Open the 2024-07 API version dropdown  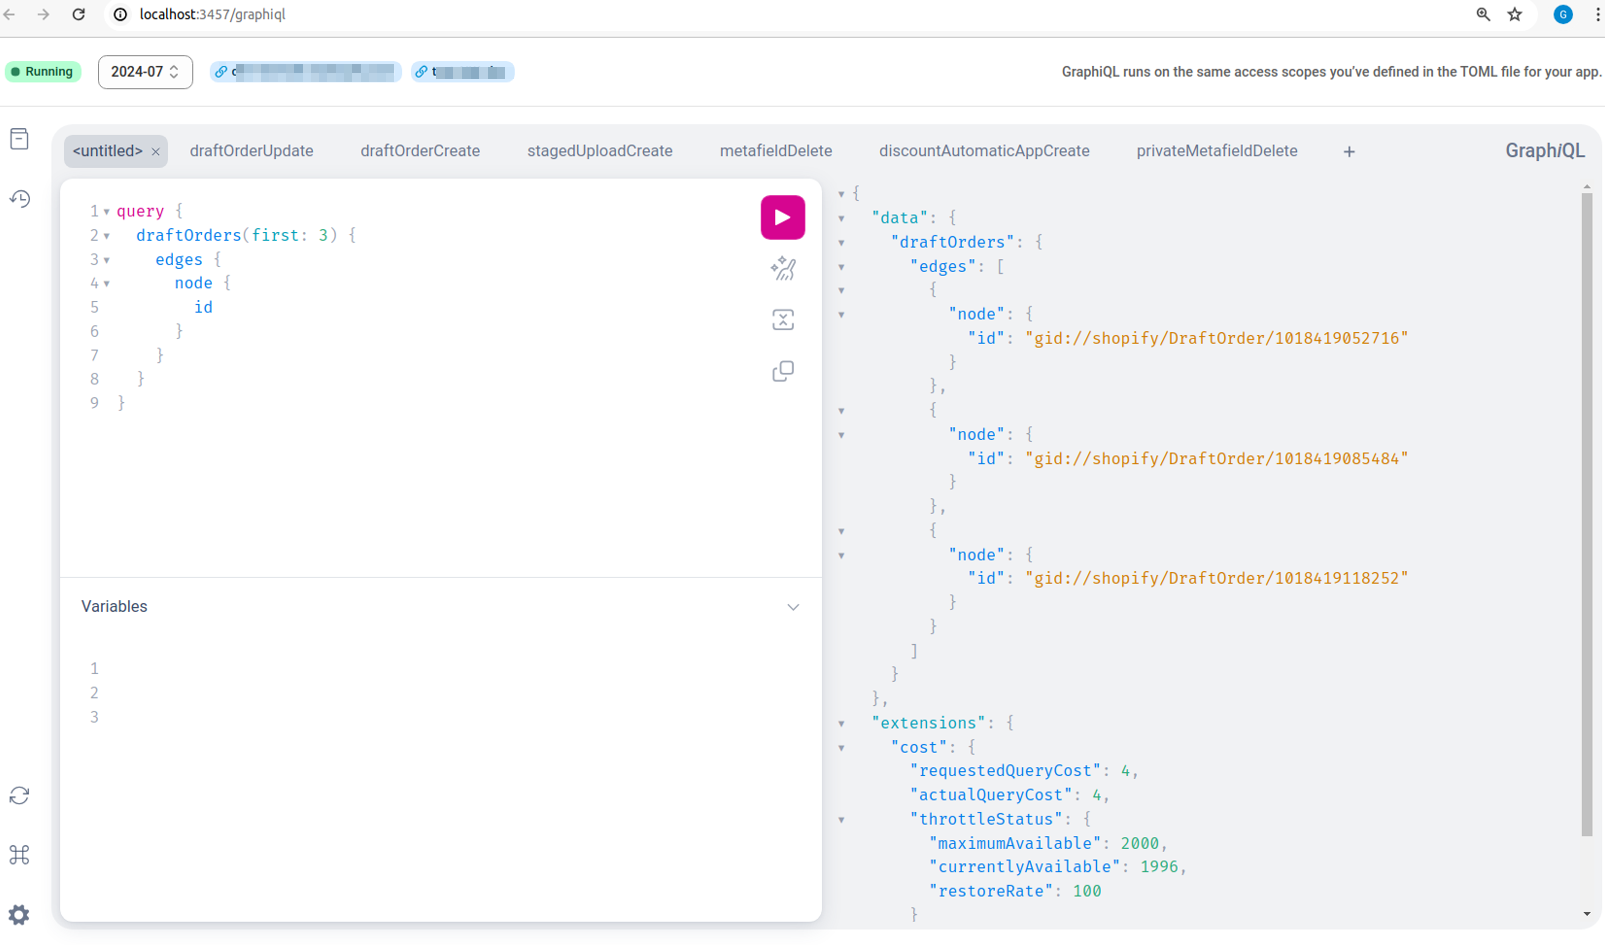coord(145,72)
